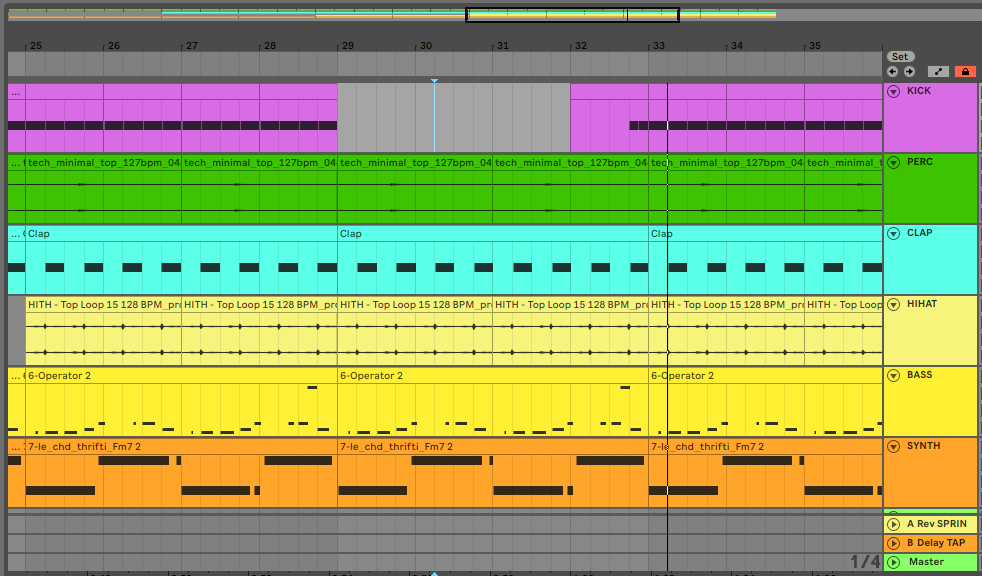Unfold the B Delay TAP return track
Viewport: 982px width, 576px height.
pos(894,543)
